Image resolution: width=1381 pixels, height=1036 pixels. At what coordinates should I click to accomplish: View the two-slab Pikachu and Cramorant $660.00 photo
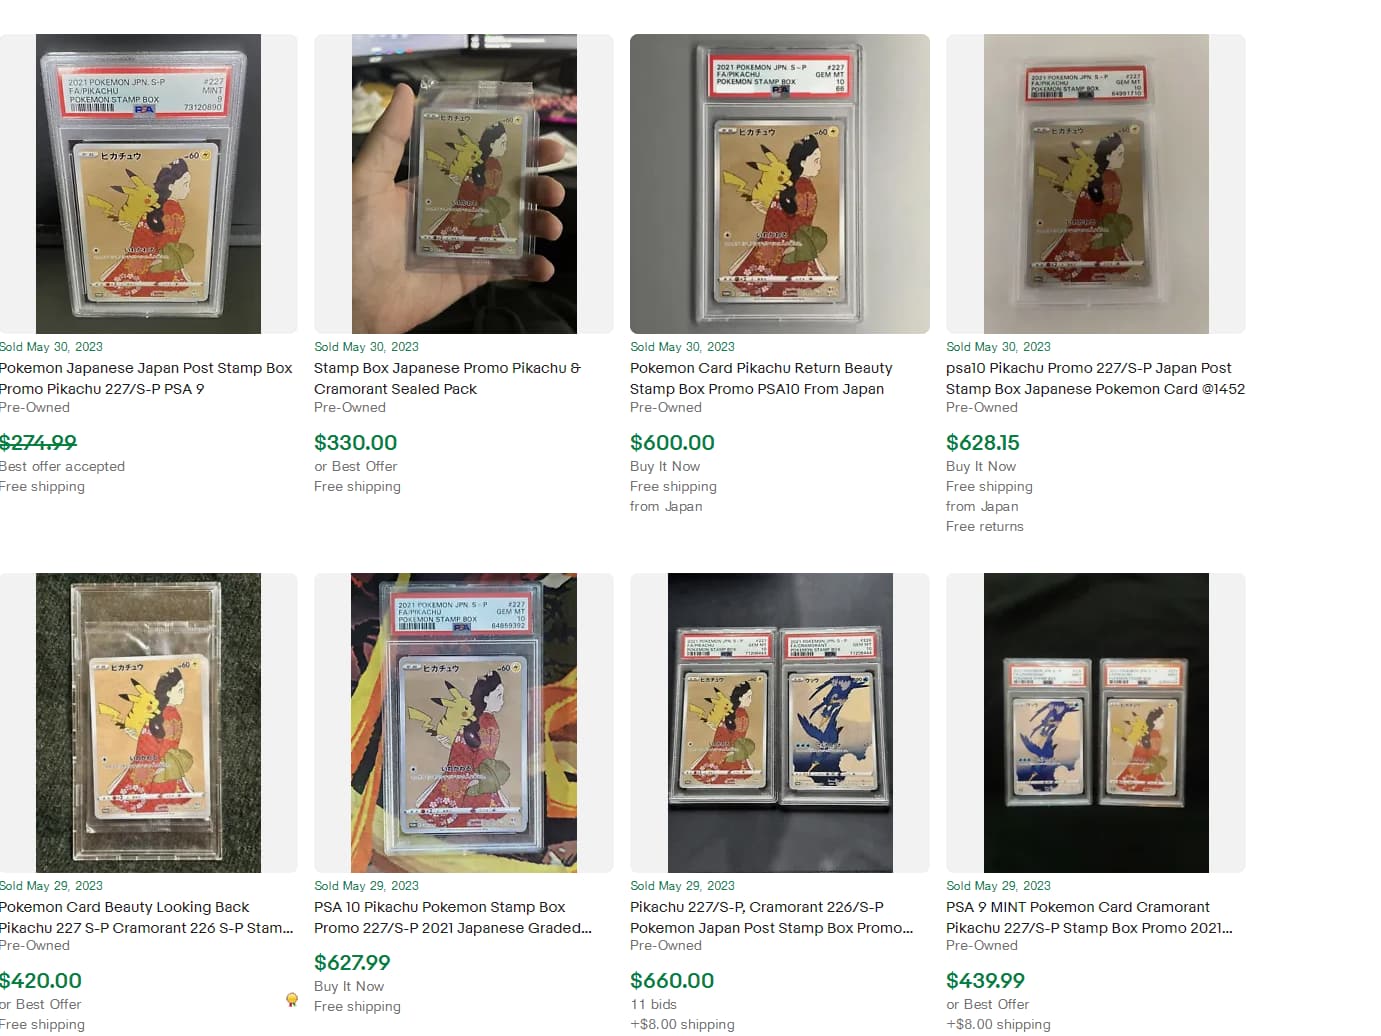tap(780, 723)
